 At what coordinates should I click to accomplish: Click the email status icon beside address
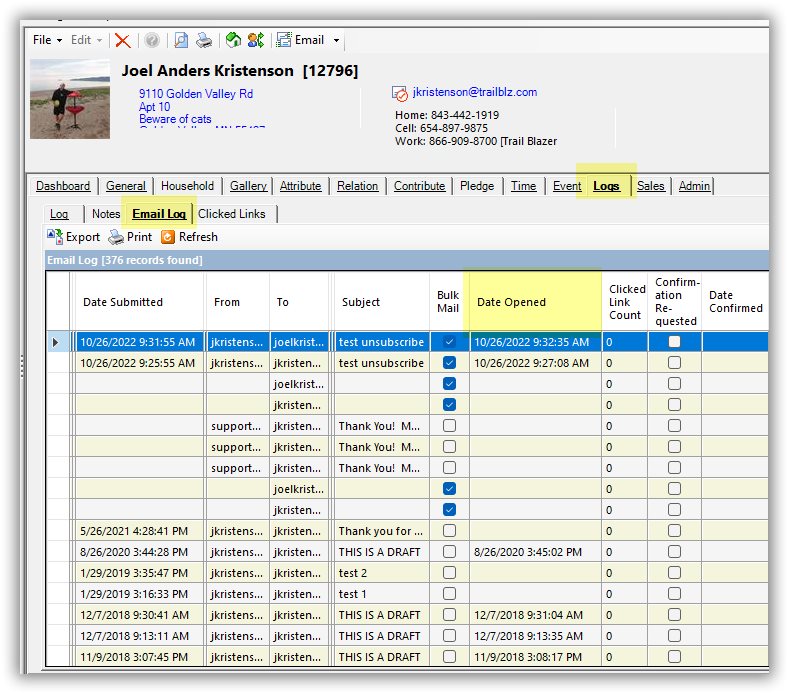pos(401,93)
